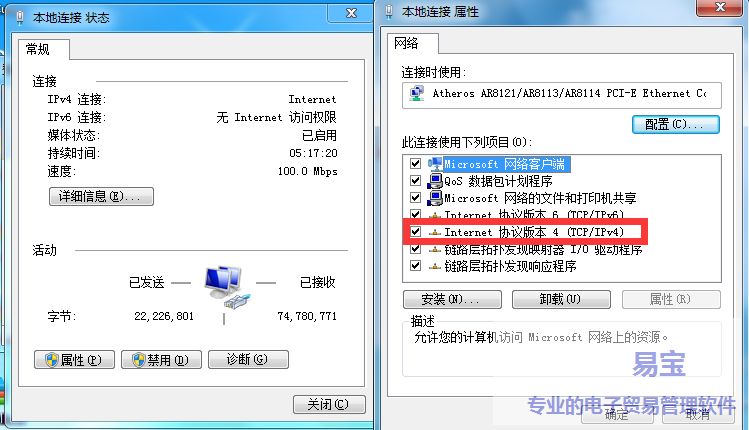Click the network activity computers icon

[x=226, y=288]
